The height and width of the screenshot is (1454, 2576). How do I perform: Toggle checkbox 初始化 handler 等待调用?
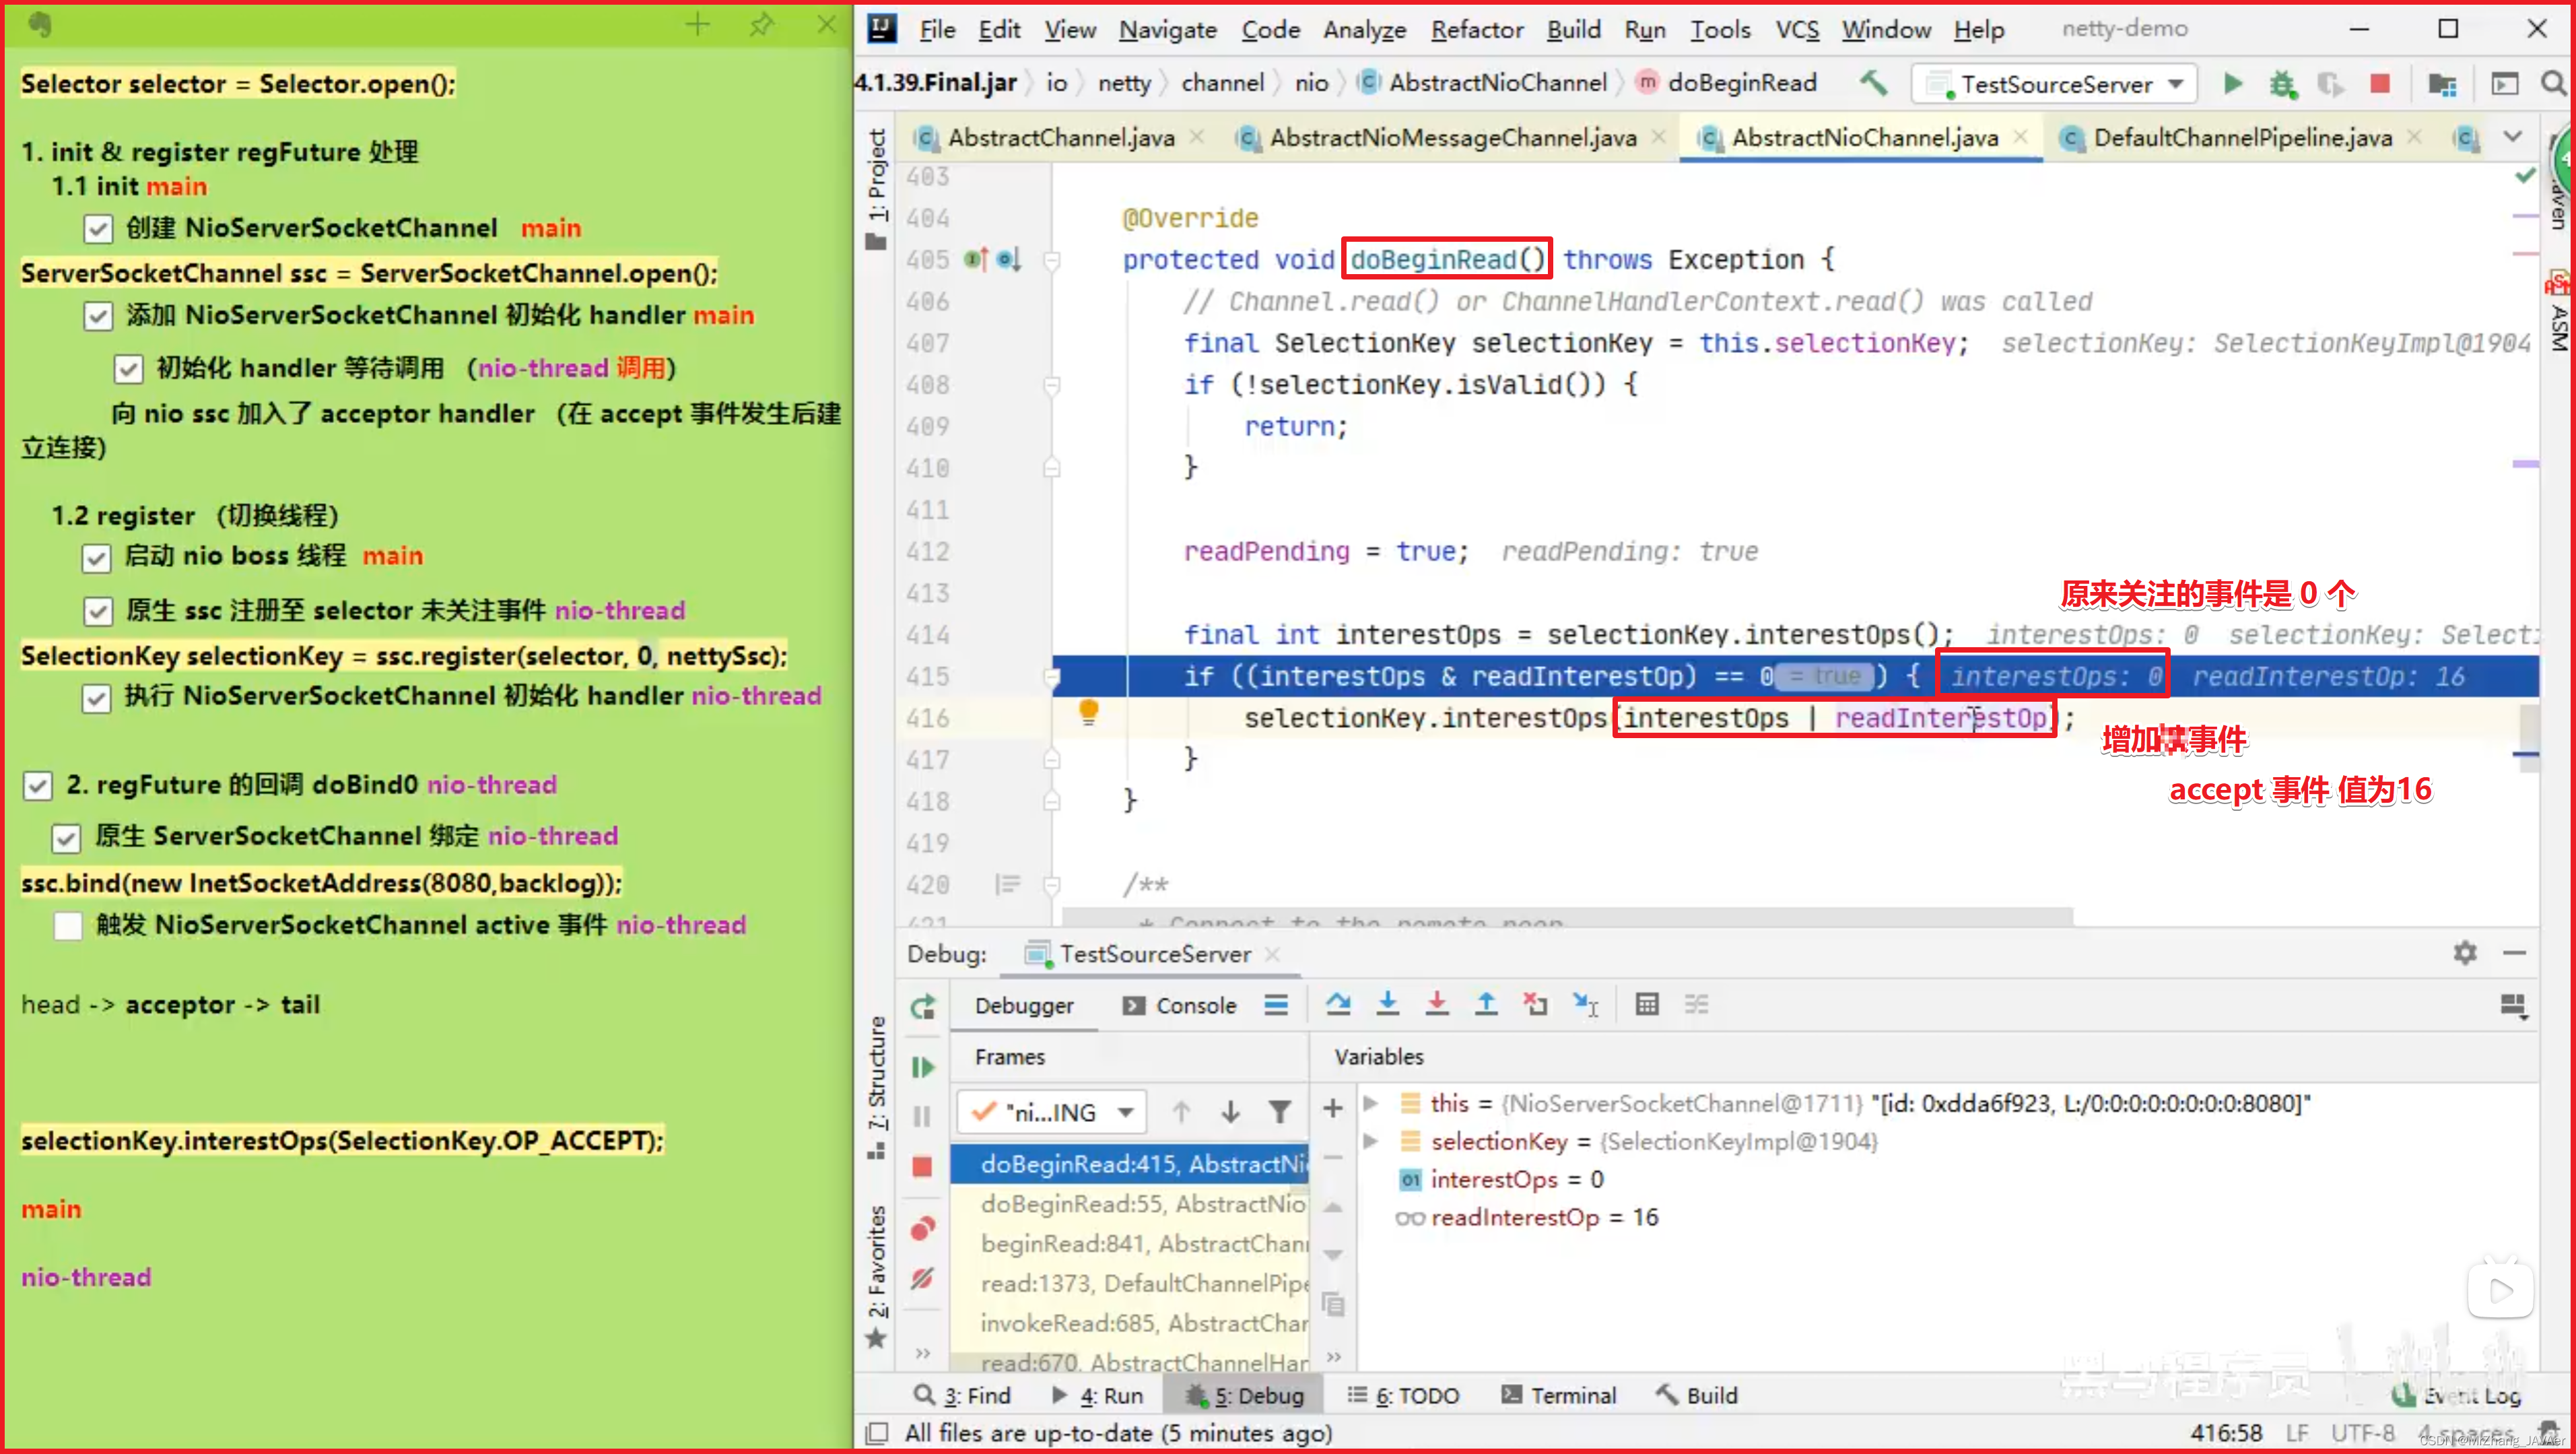(128, 369)
